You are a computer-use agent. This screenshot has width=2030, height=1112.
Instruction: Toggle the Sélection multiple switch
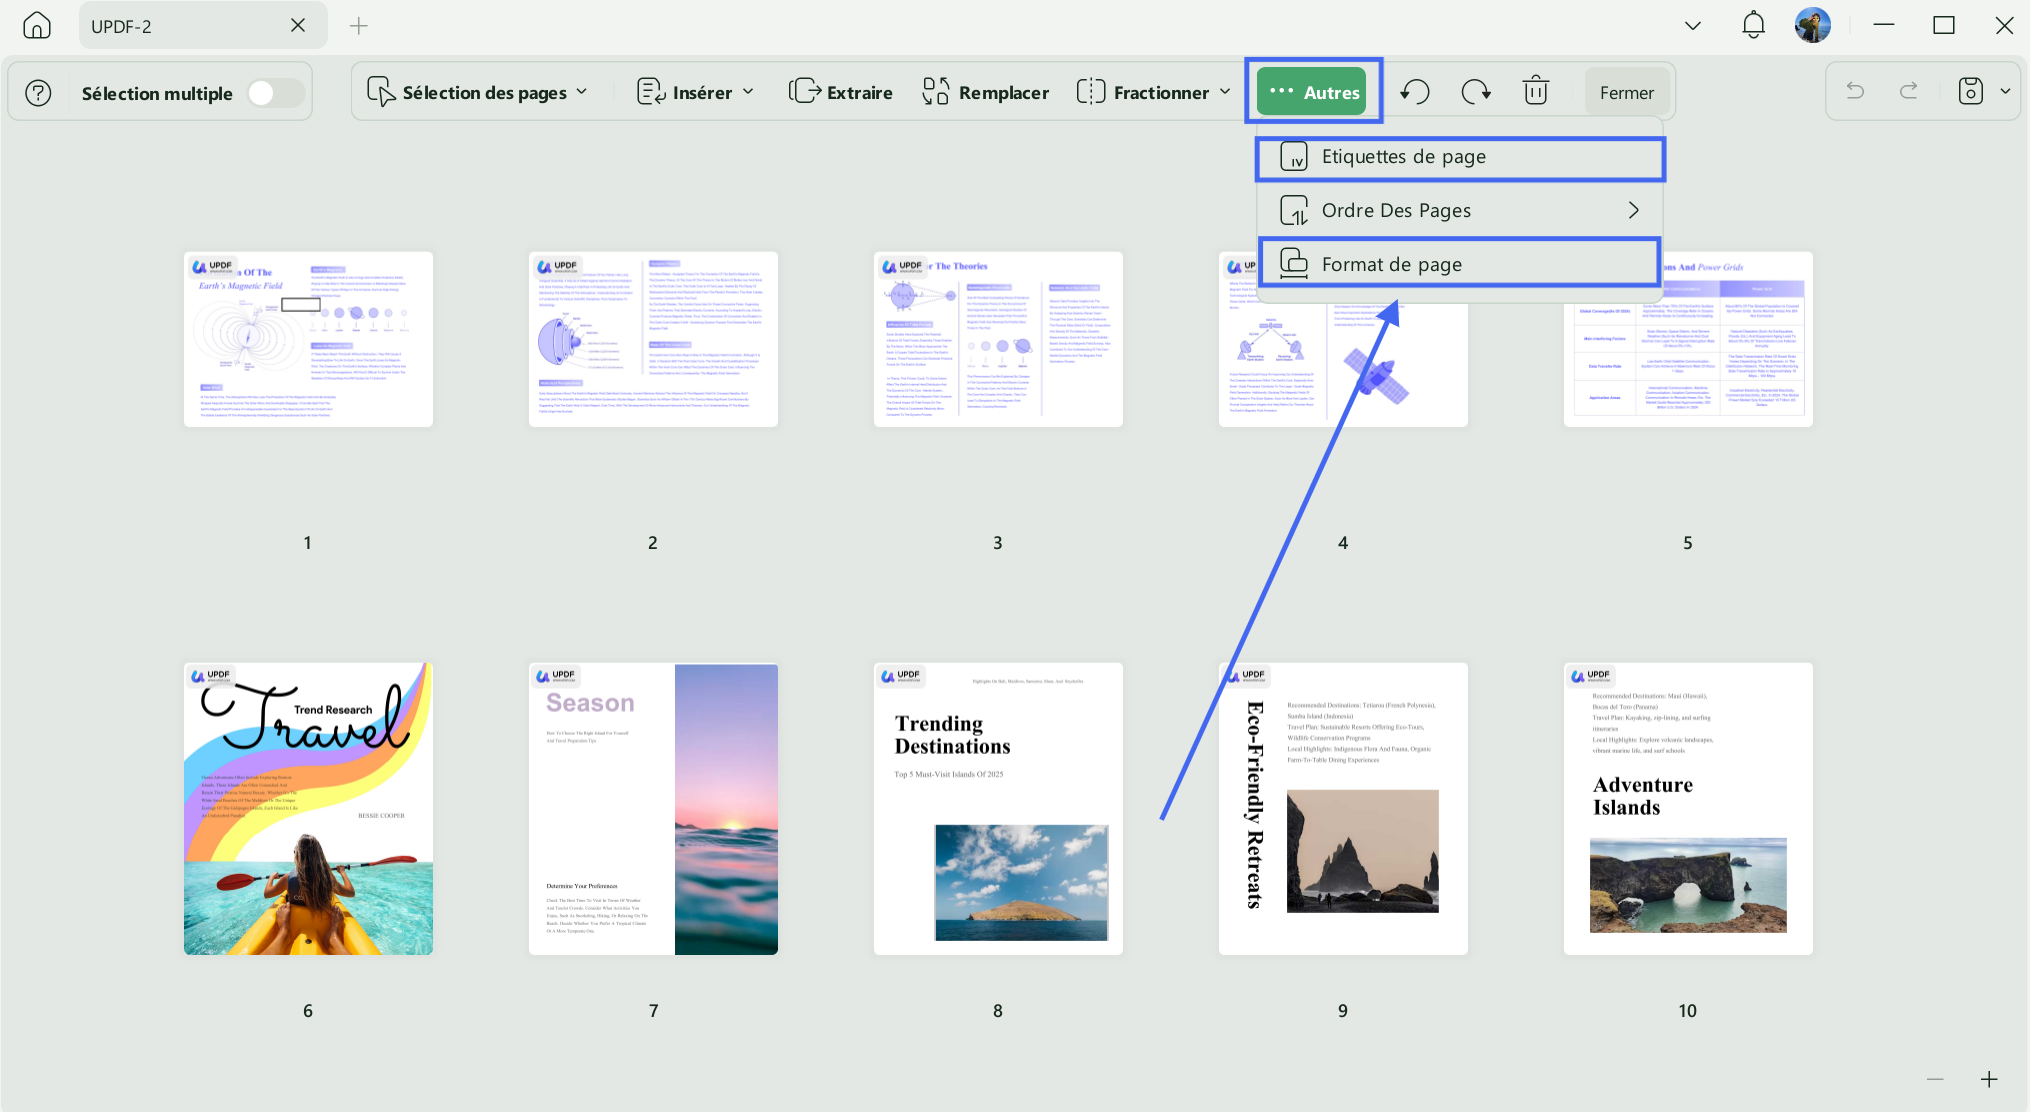(274, 93)
